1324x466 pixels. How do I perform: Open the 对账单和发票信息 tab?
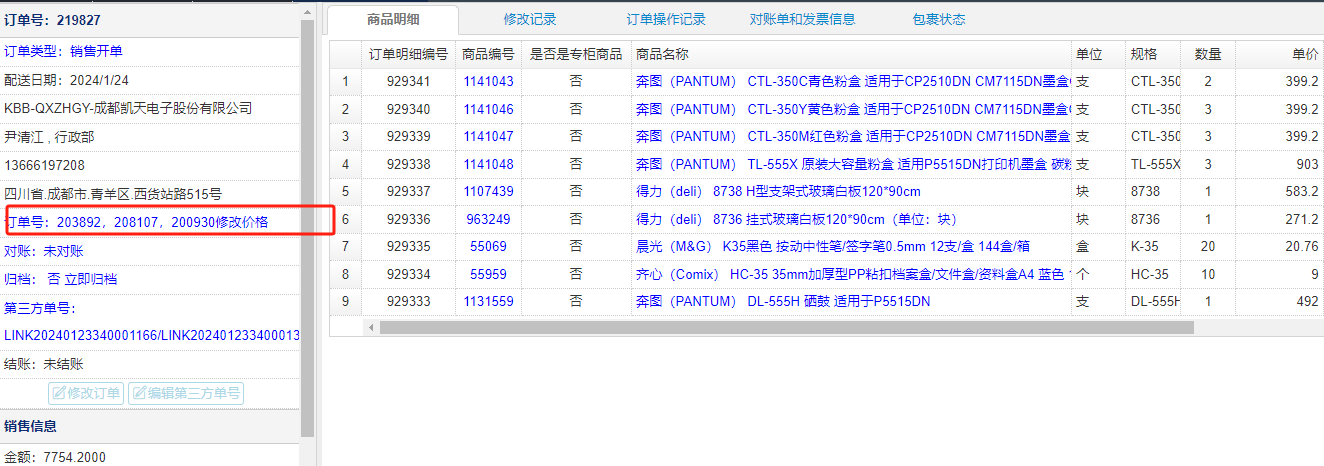(x=802, y=19)
